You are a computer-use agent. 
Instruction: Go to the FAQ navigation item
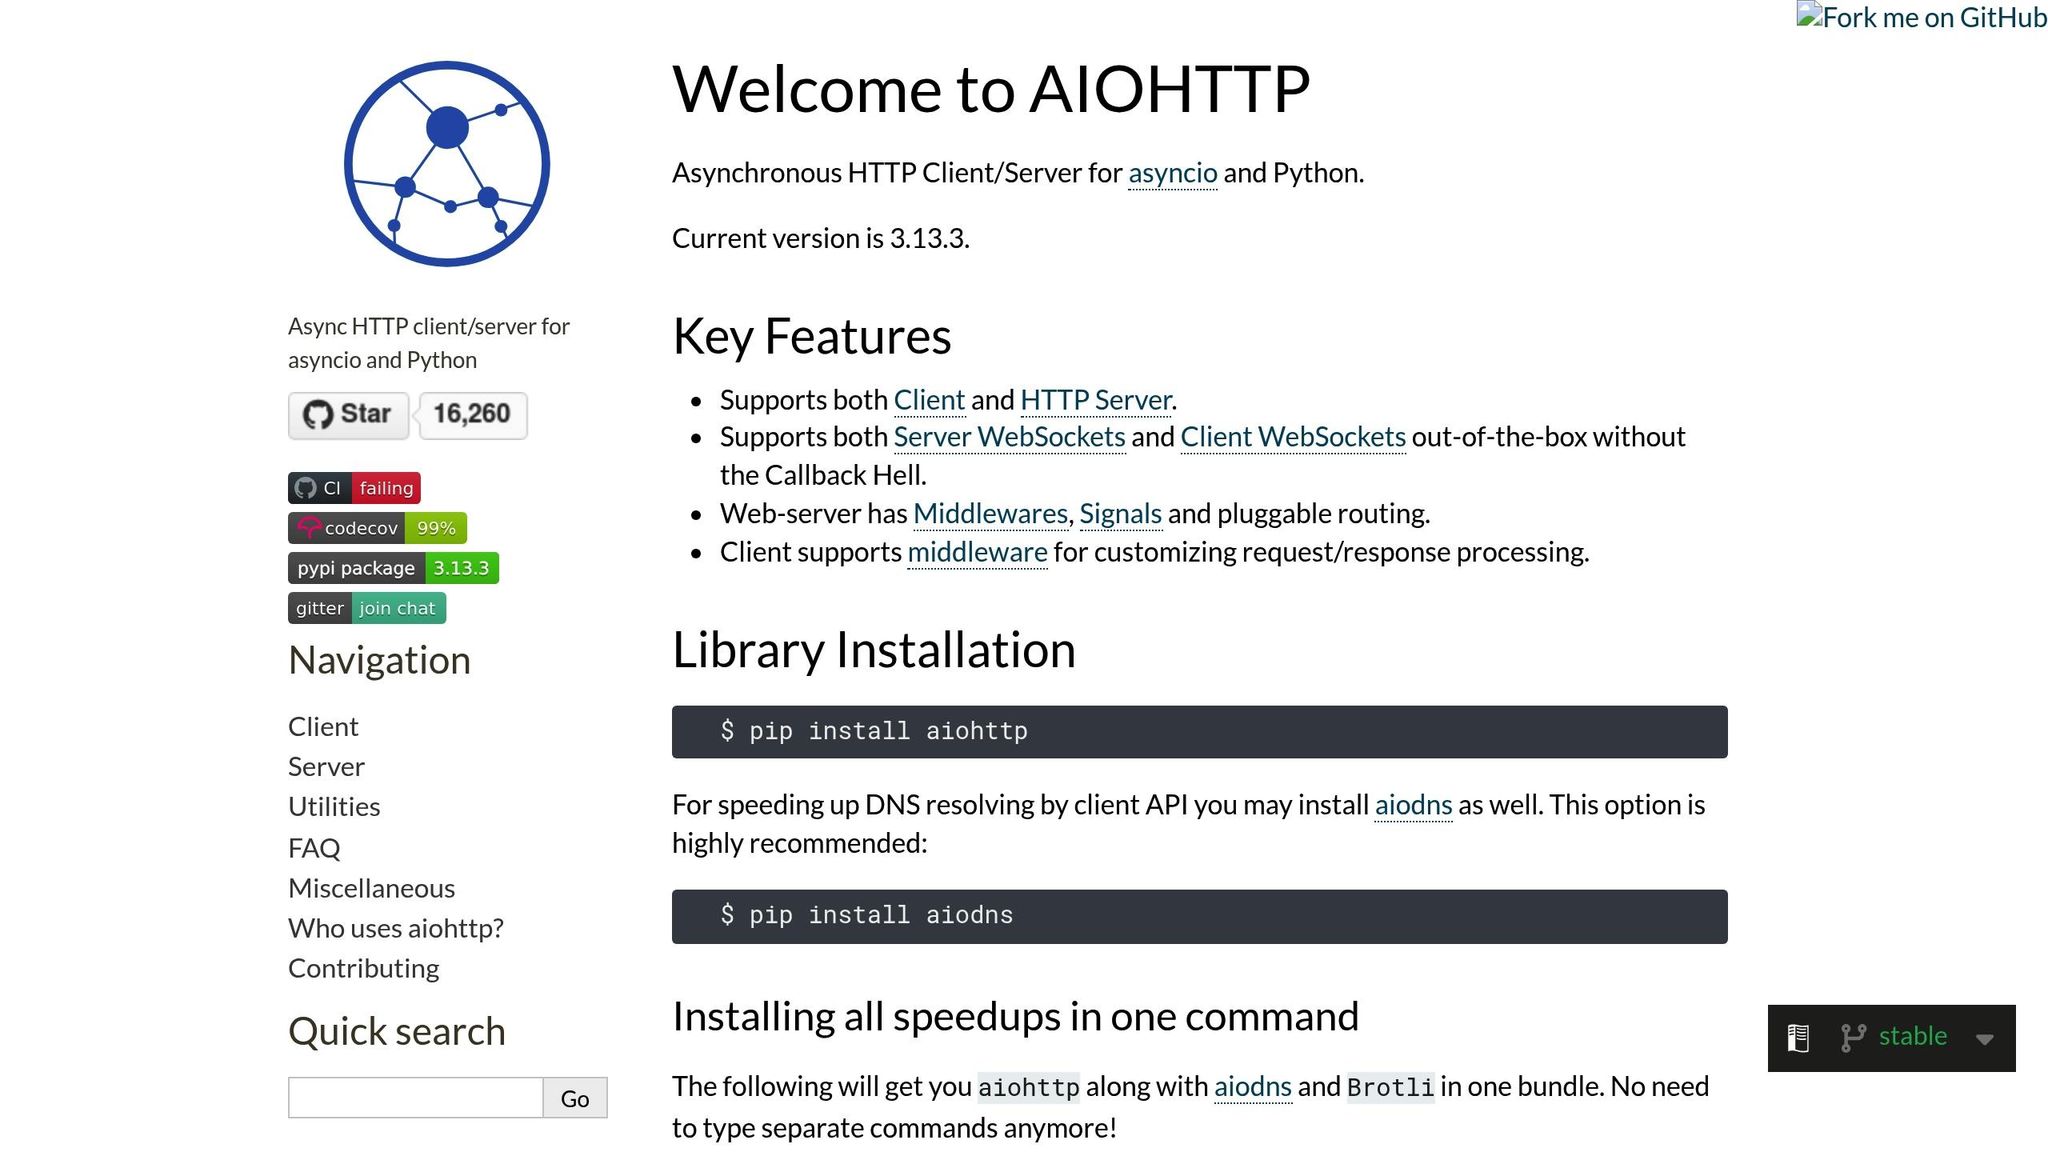click(x=314, y=848)
